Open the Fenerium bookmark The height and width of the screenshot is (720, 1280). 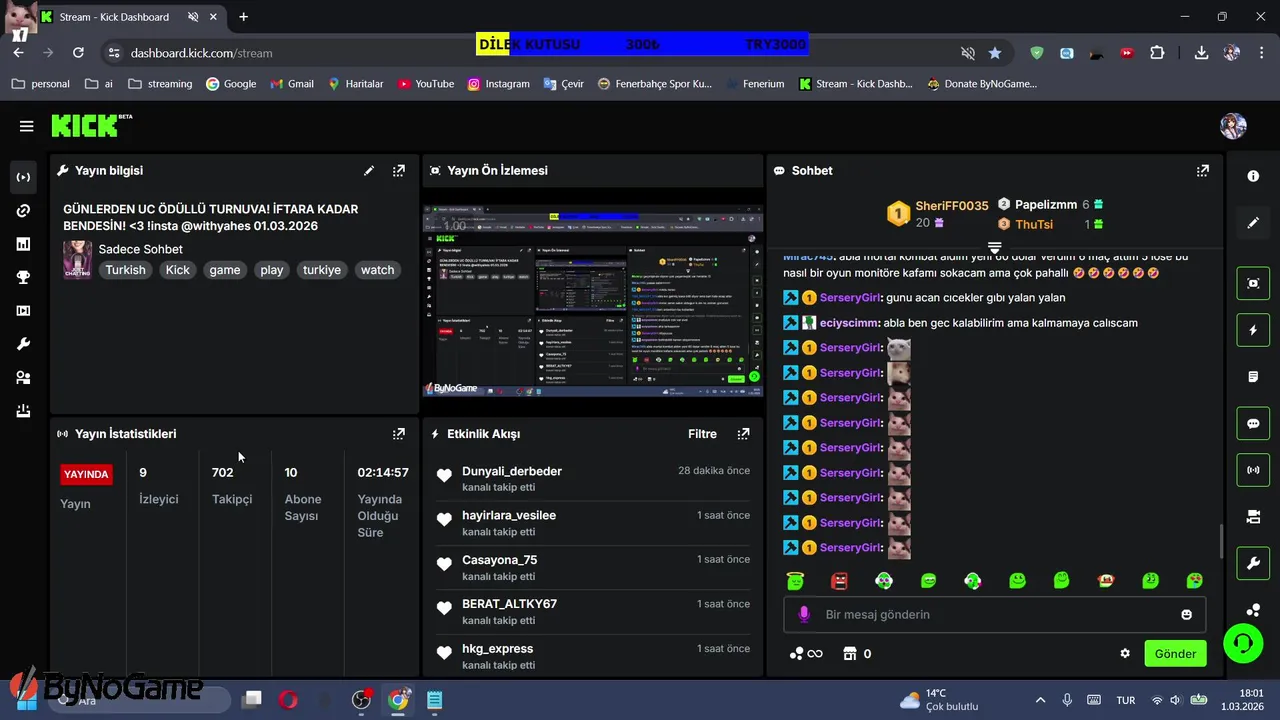coord(754,84)
